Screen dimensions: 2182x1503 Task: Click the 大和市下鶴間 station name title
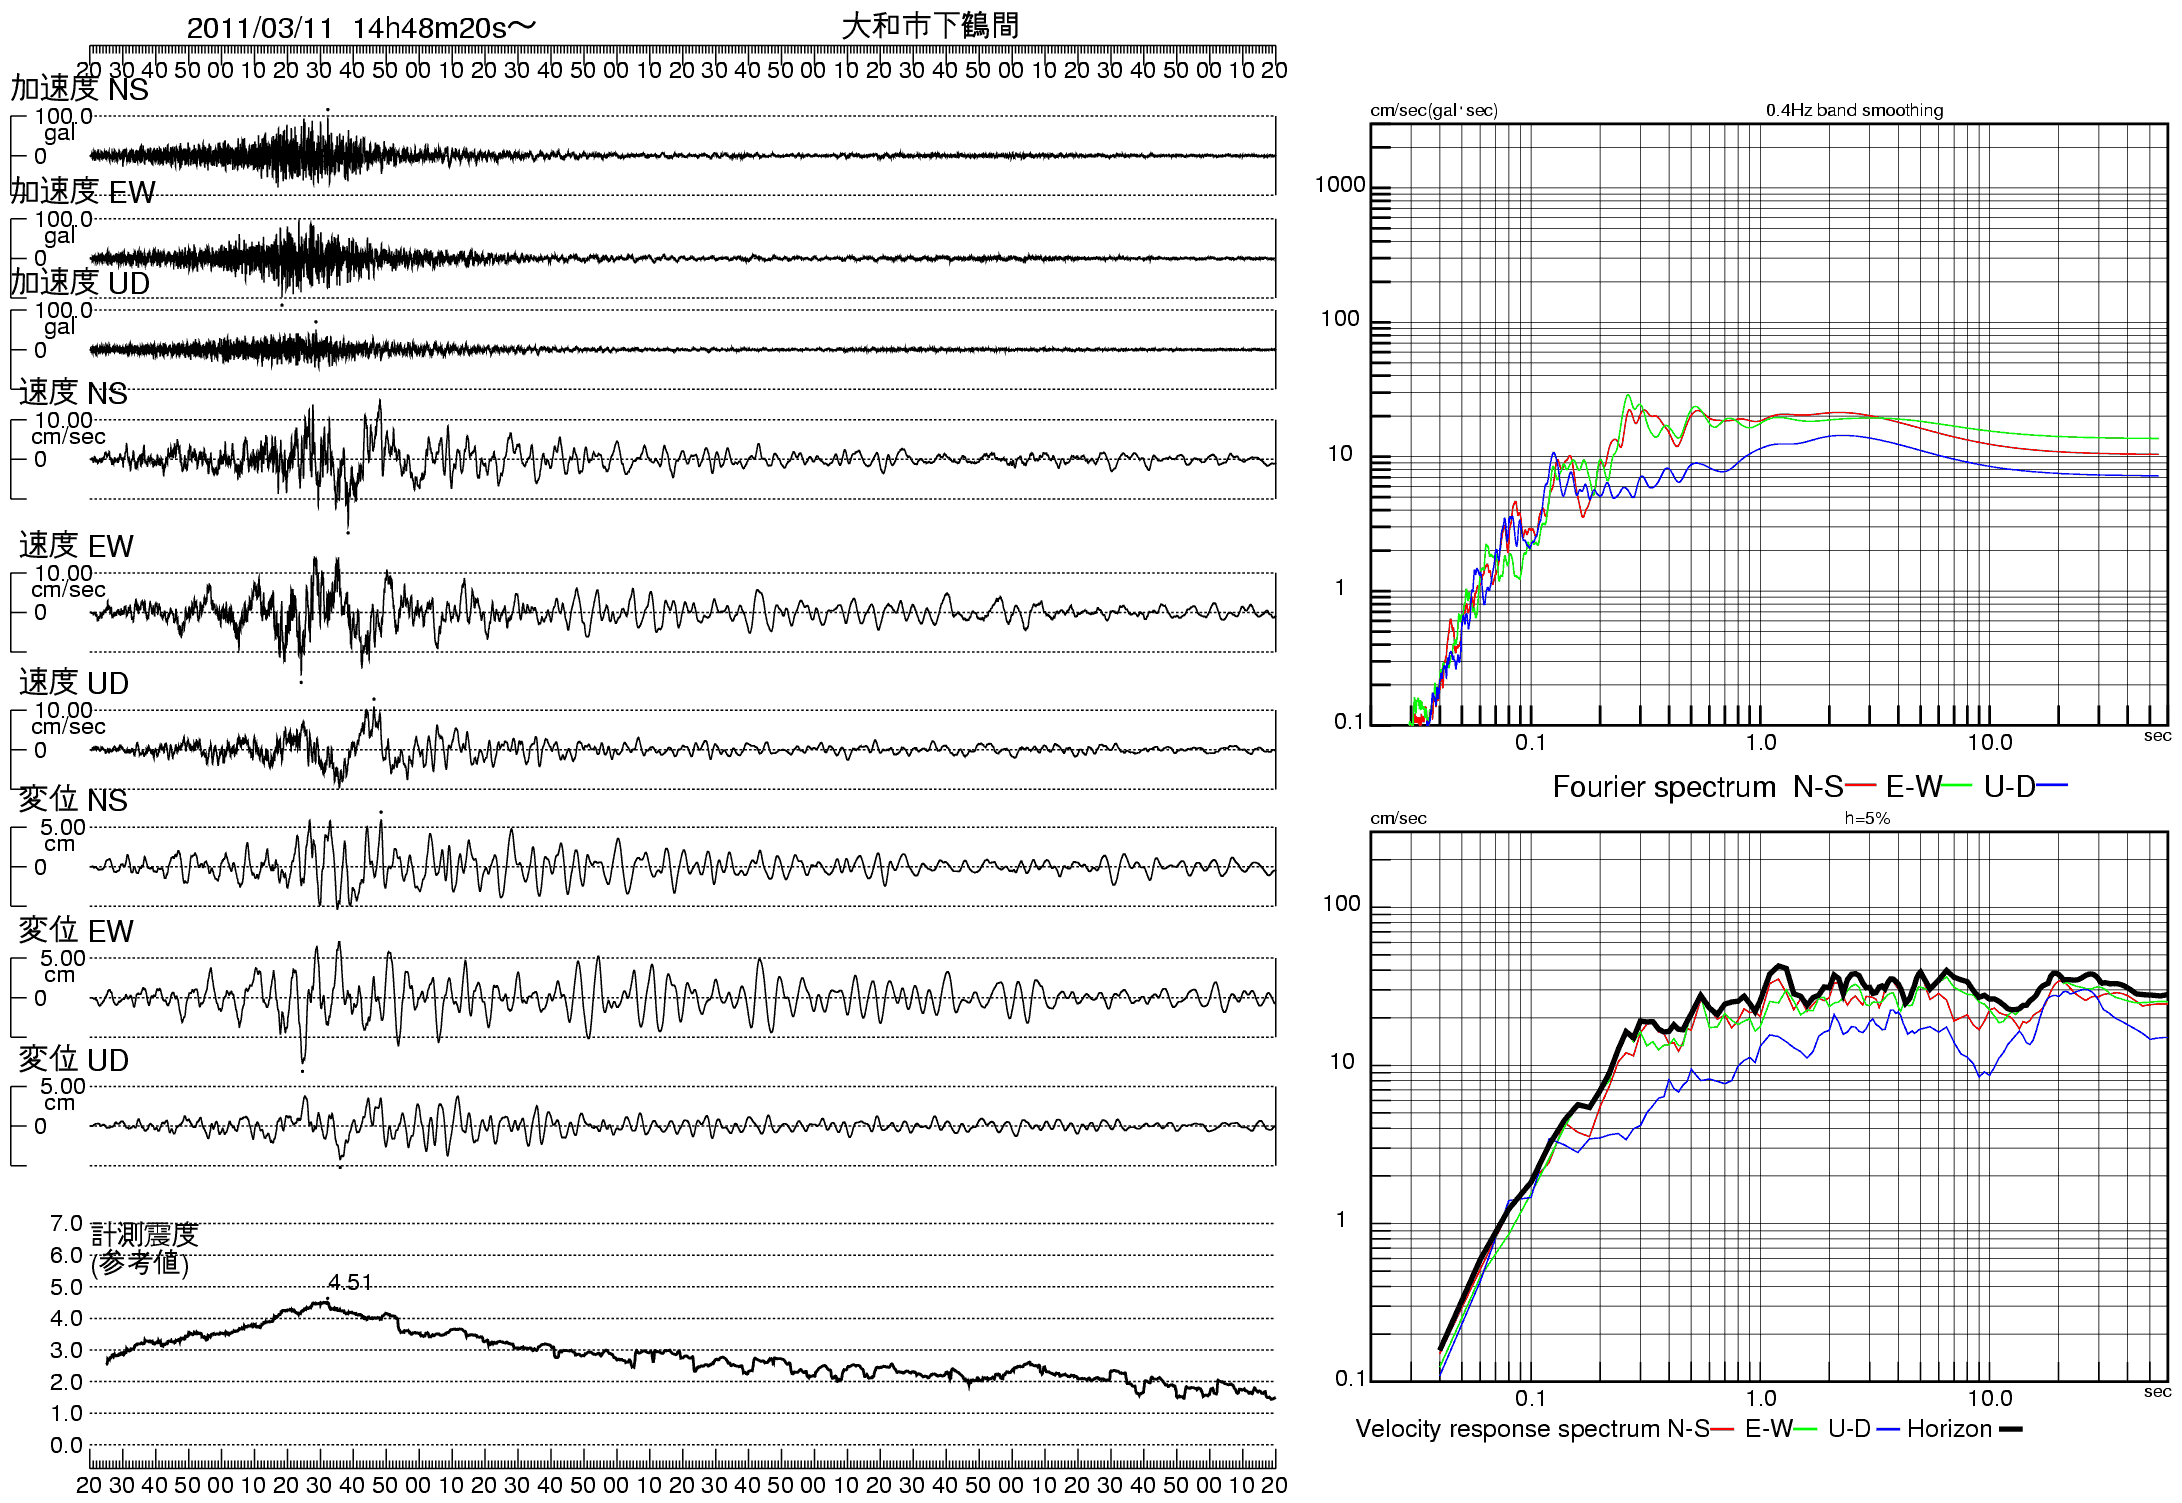(930, 25)
